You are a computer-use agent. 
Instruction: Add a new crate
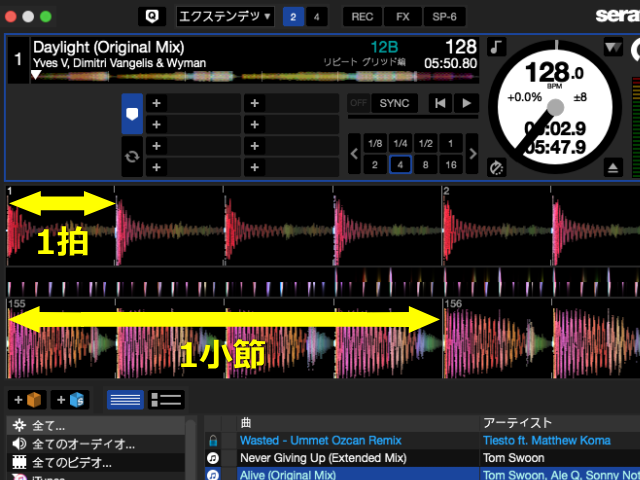click(x=27, y=400)
